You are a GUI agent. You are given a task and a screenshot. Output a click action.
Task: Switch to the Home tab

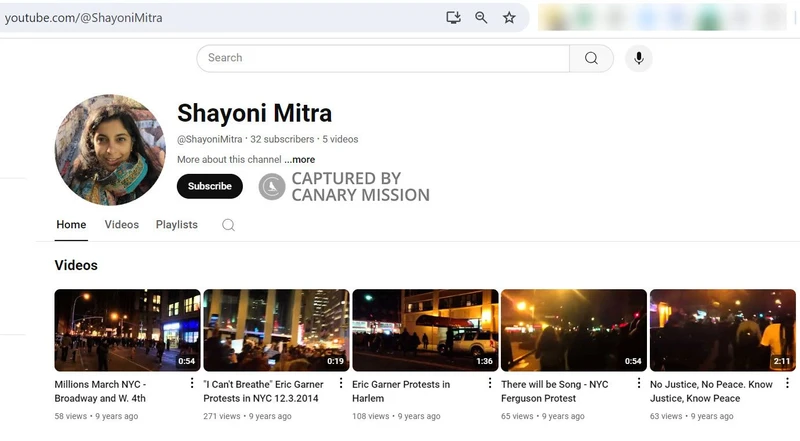tap(71, 225)
